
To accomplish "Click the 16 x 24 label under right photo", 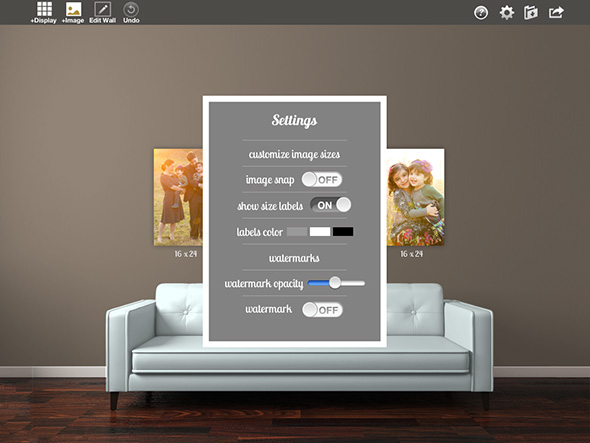I will (411, 254).
